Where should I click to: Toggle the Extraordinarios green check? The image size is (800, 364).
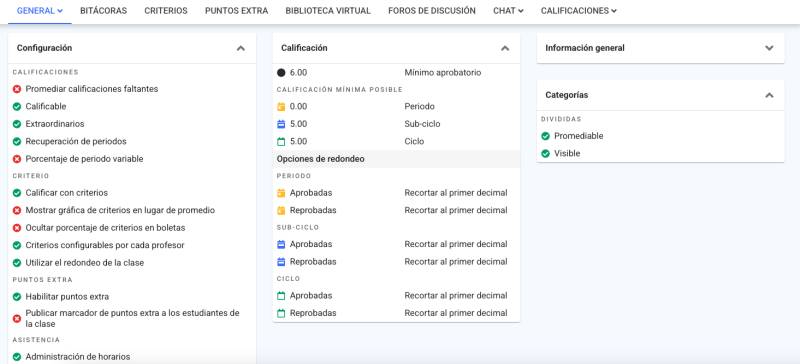(x=17, y=124)
